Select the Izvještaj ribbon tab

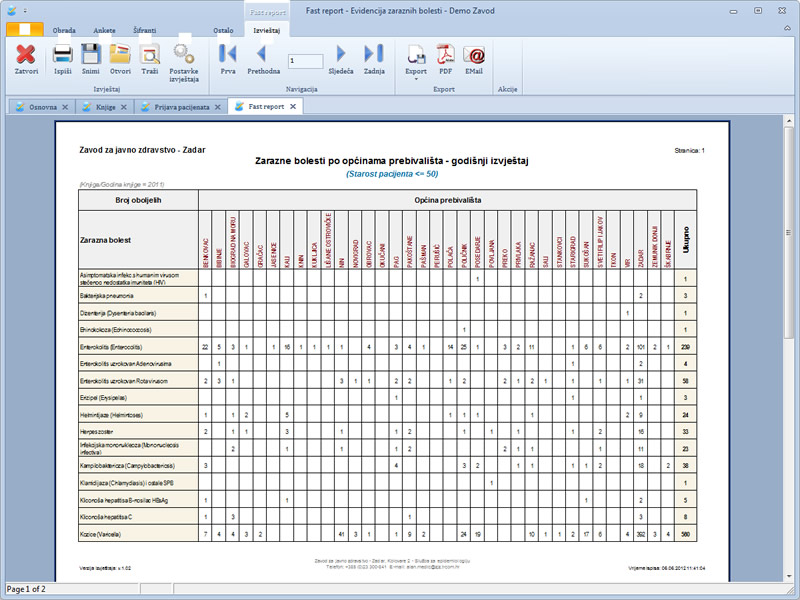click(x=266, y=31)
